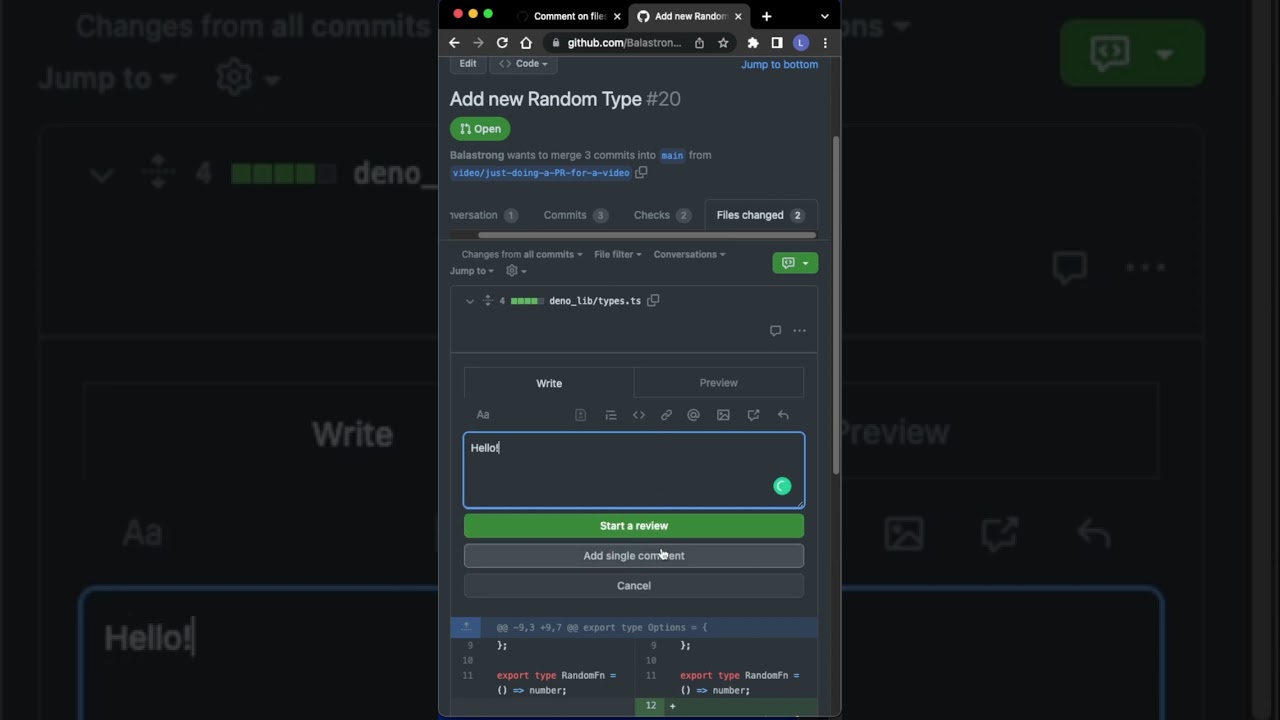The height and width of the screenshot is (720, 1280).
Task: Click the added line 12 number
Action: coord(651,706)
